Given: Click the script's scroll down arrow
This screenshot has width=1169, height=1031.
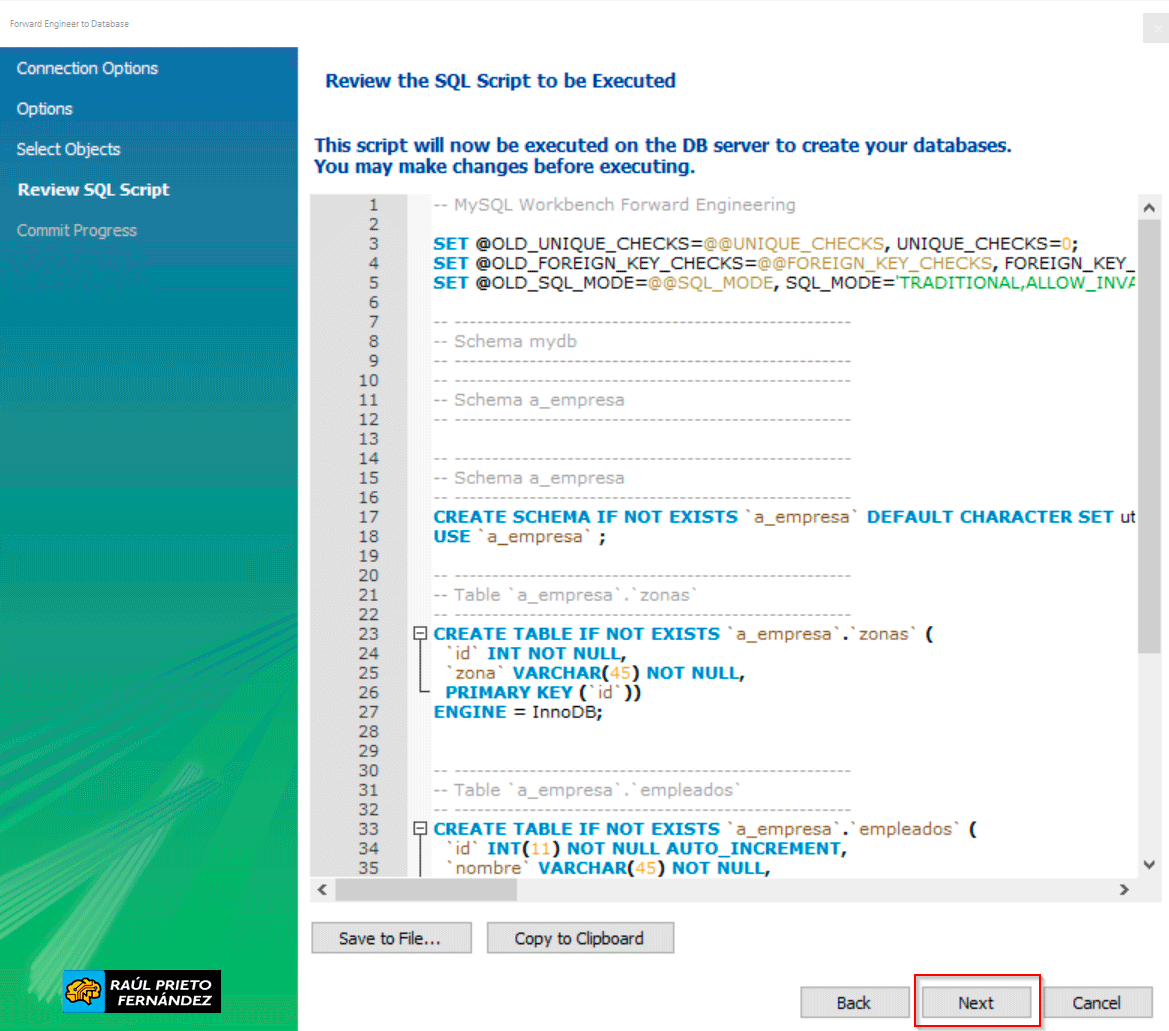Looking at the screenshot, I should coord(1149,865).
